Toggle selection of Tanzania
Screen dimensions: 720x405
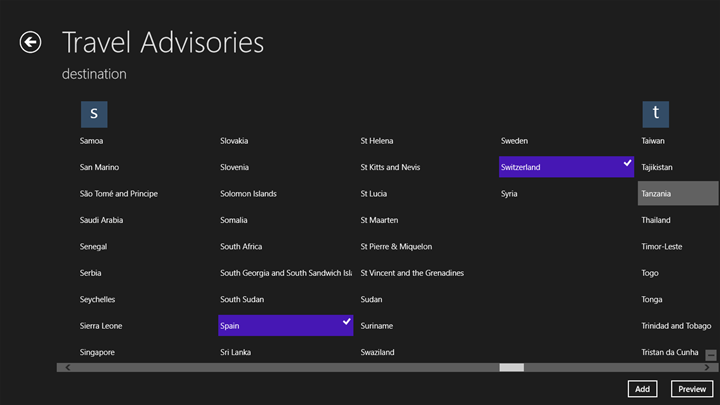point(677,193)
